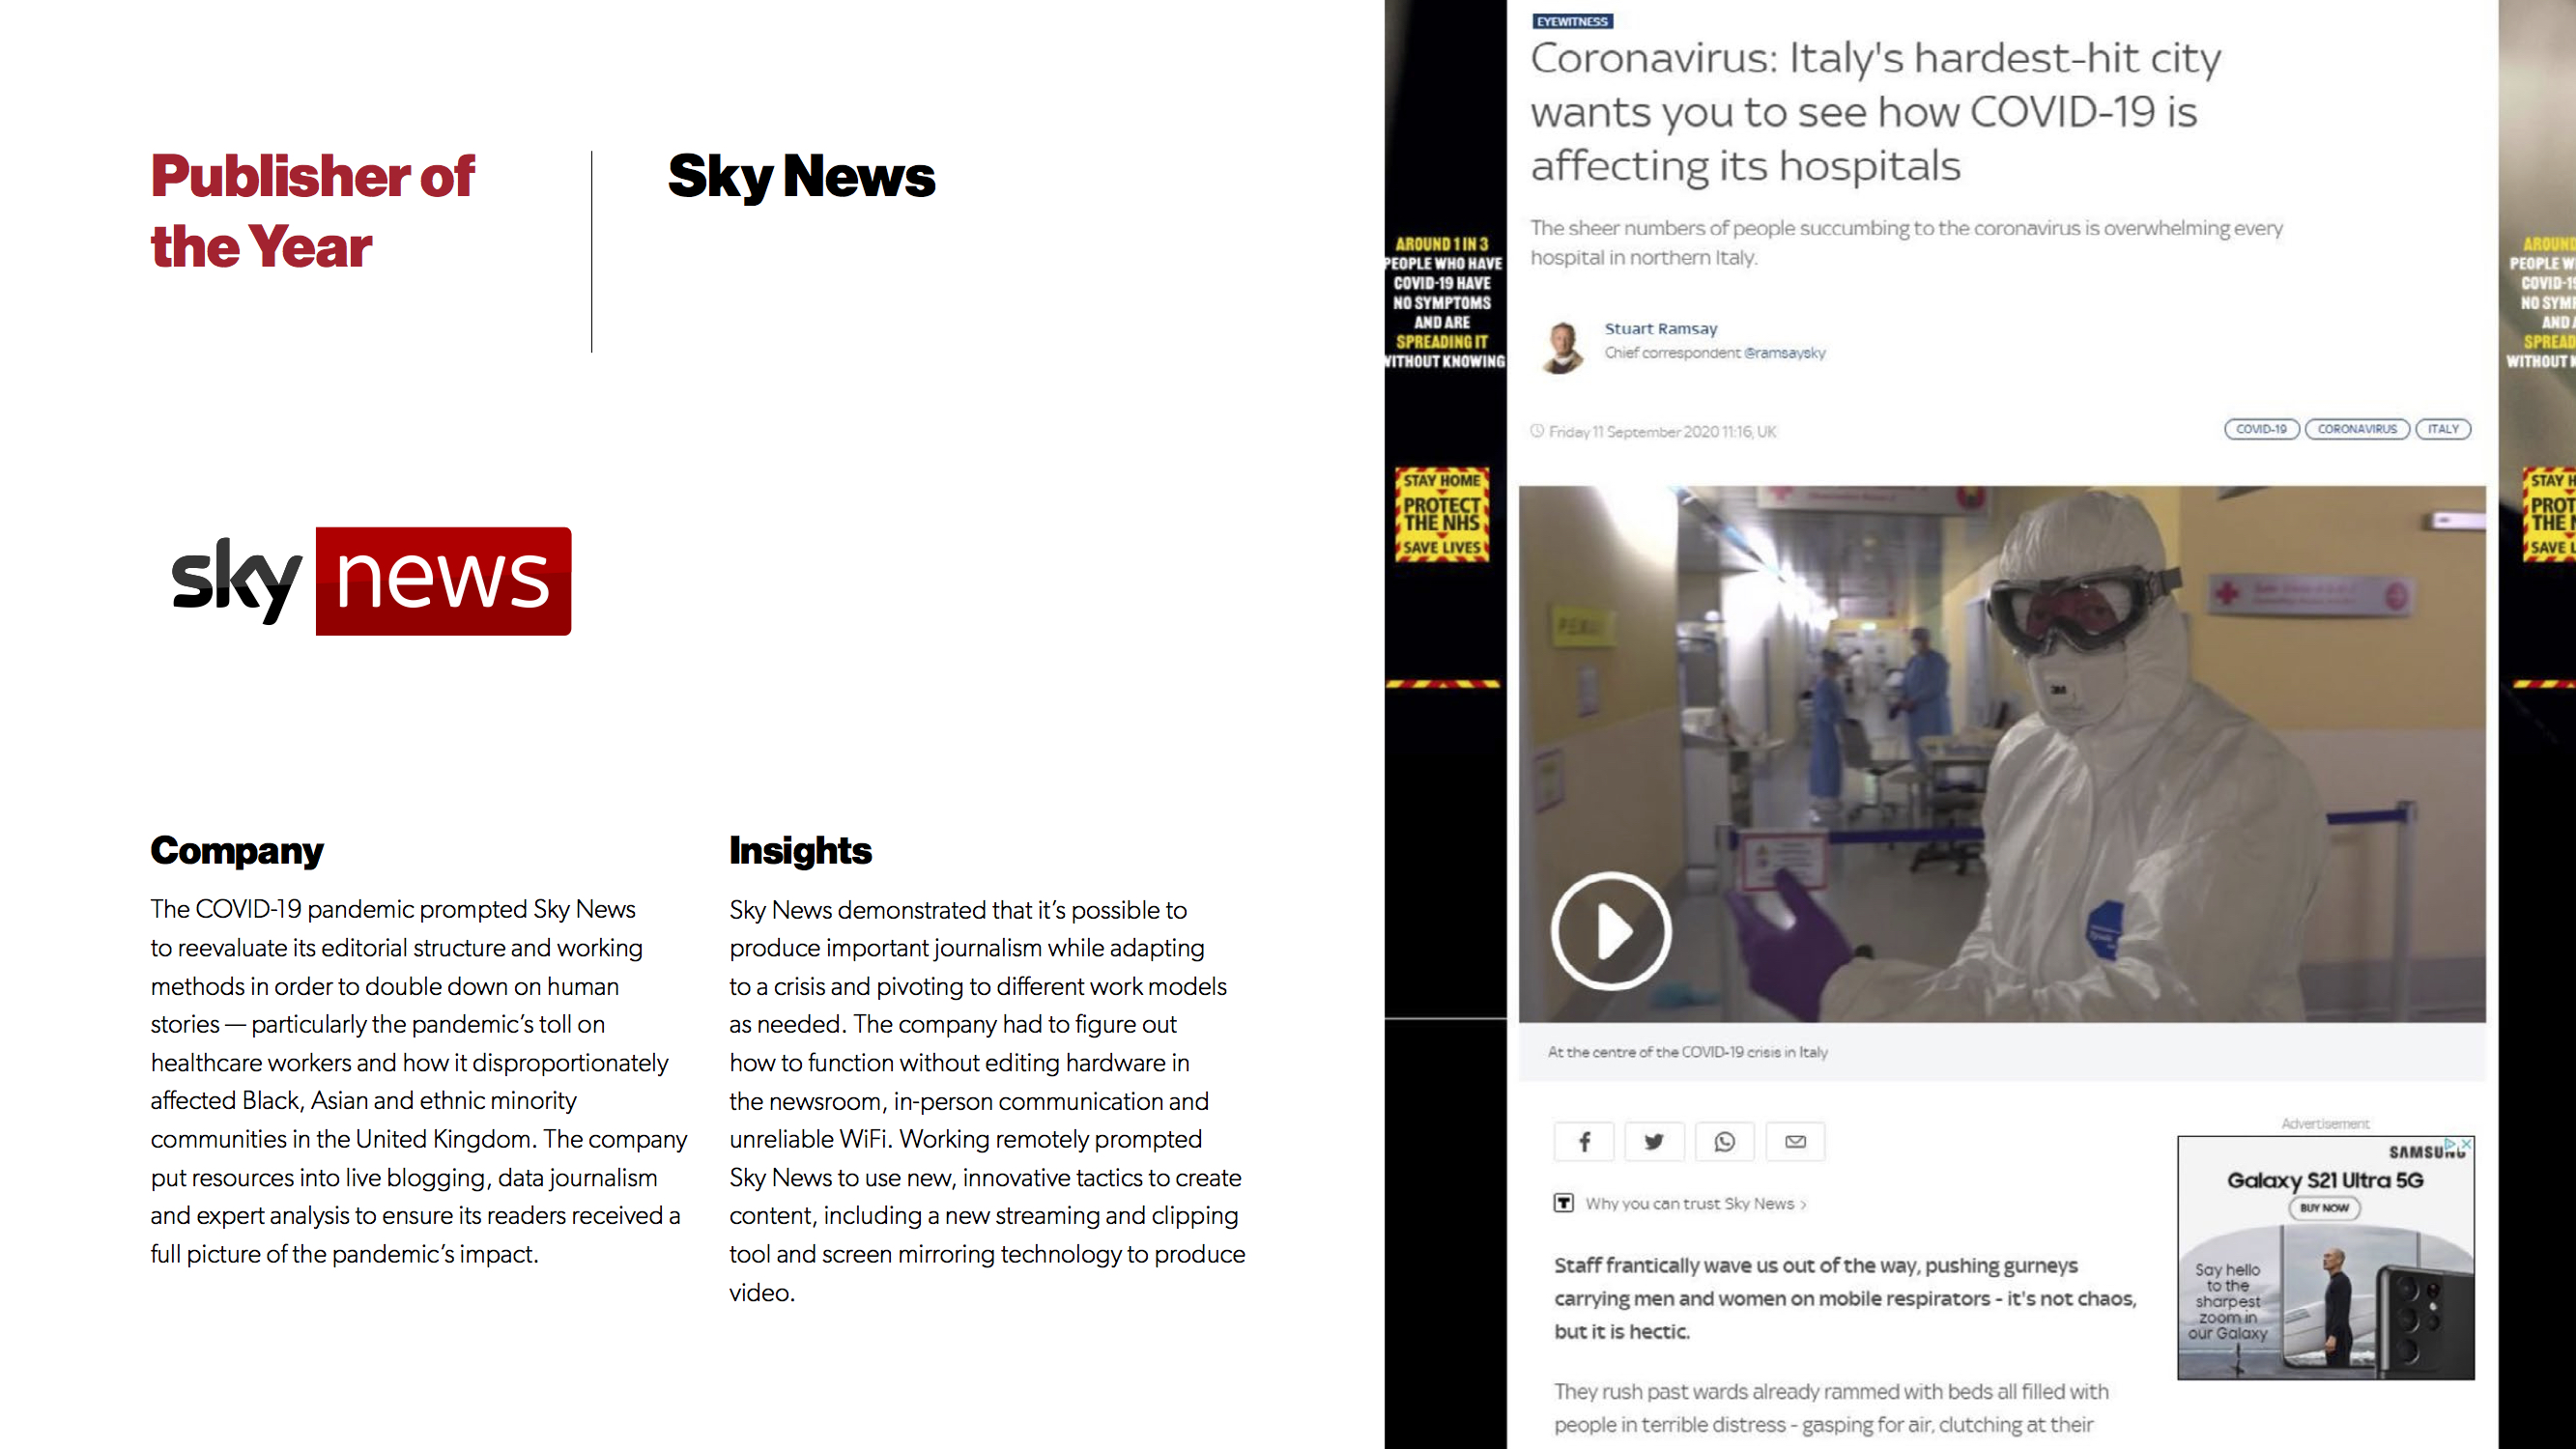Click Stay Home Protect NHS banner
The height and width of the screenshot is (1449, 2576).
click(1441, 514)
